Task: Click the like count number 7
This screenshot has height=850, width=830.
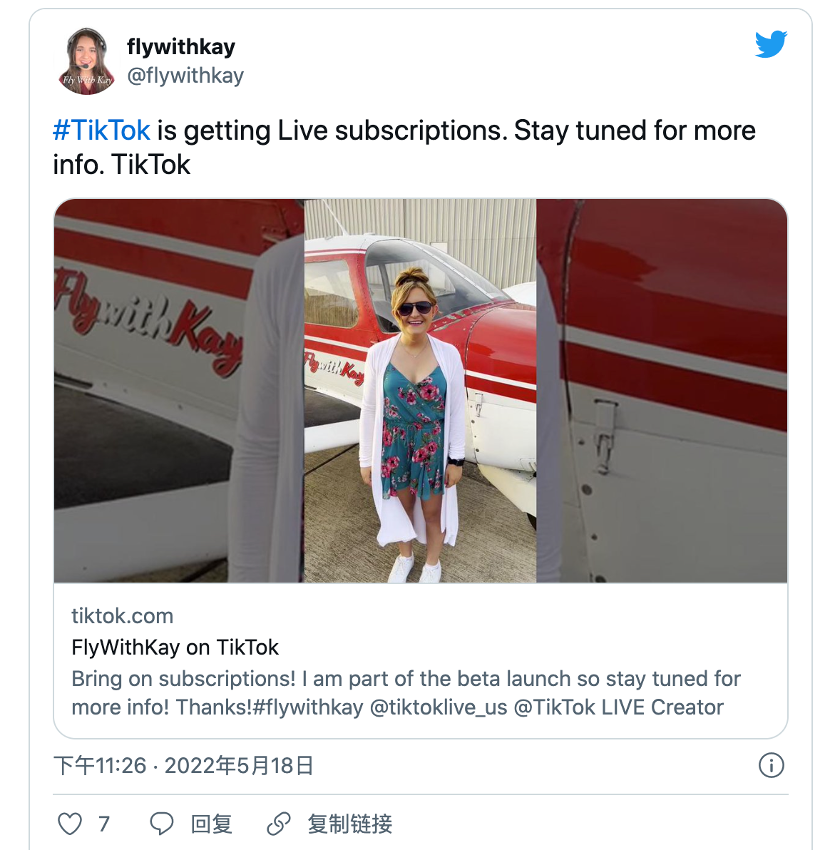Action: click(104, 824)
